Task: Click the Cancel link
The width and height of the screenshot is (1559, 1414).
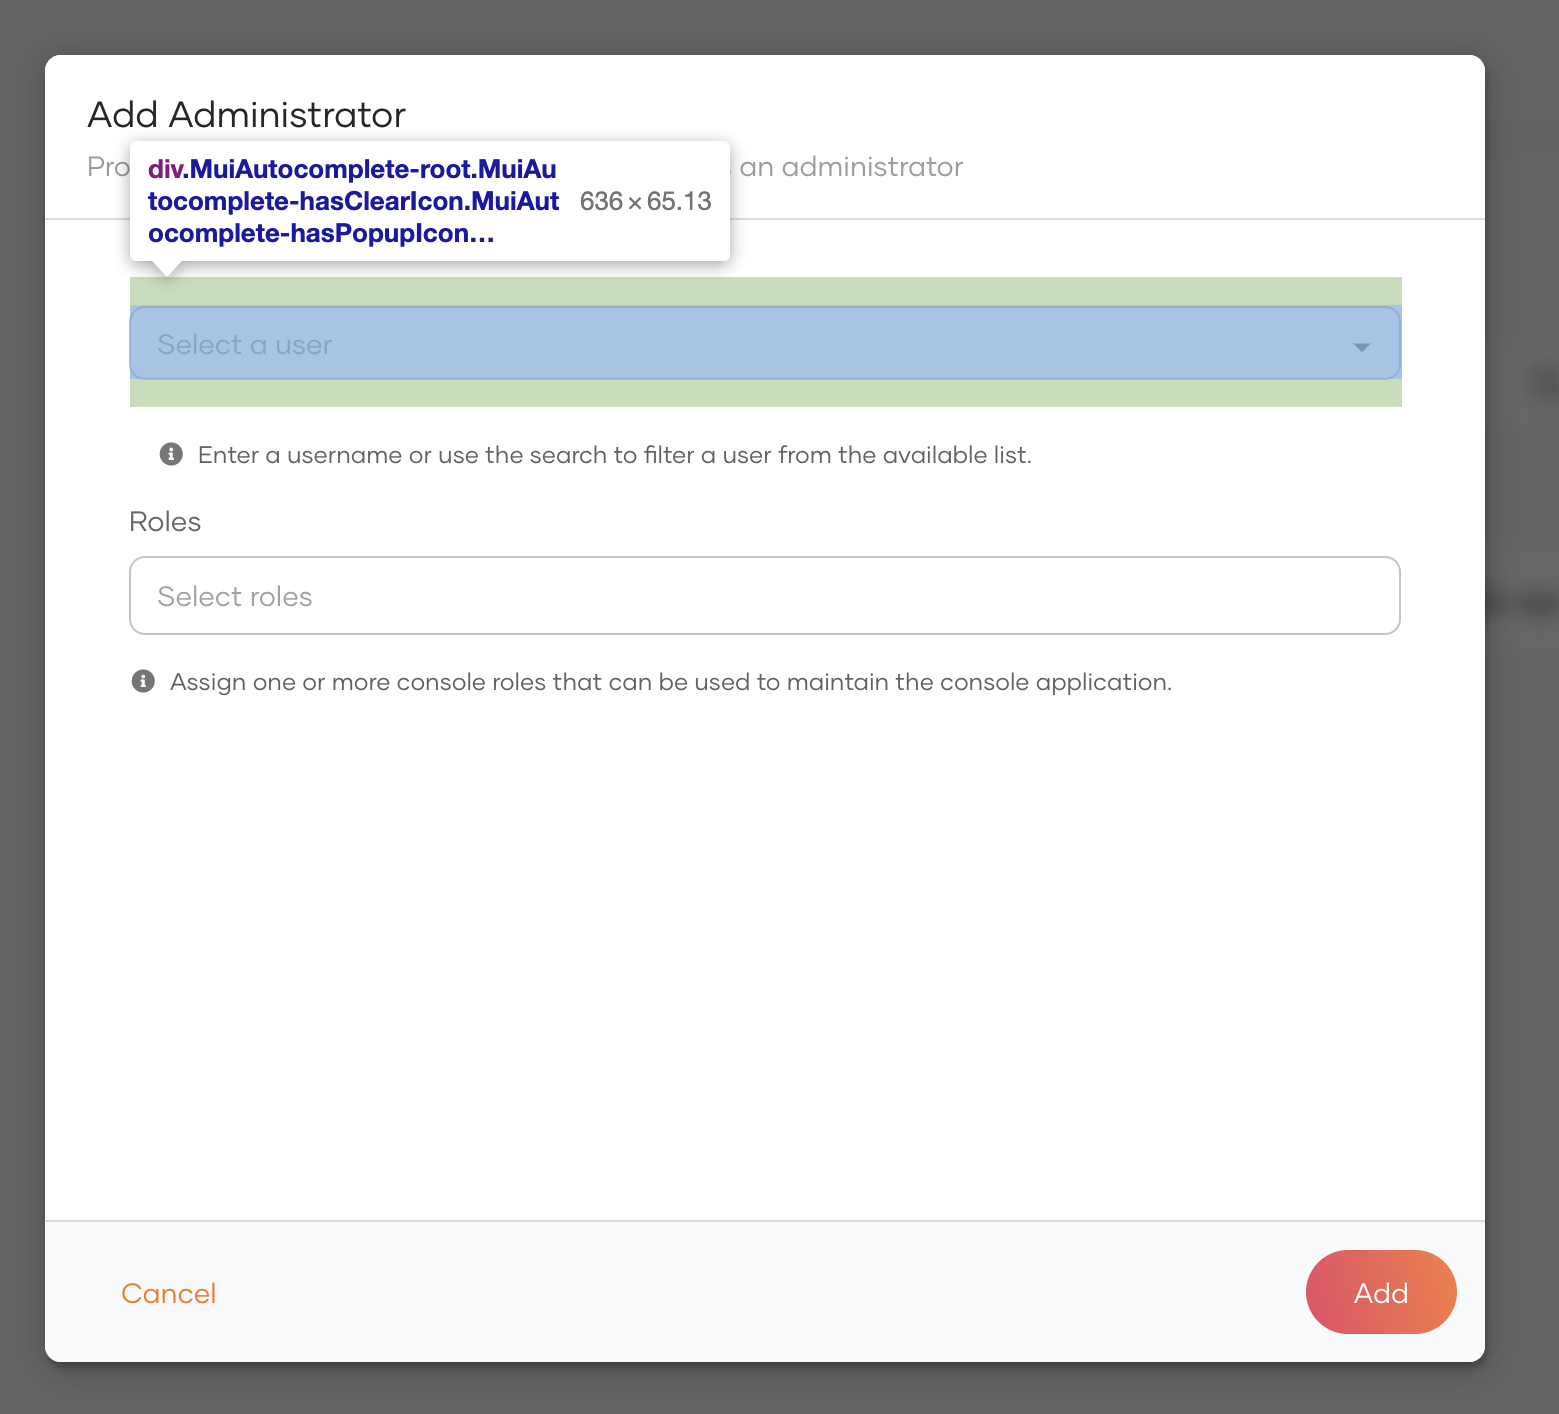Action: [x=168, y=1292]
